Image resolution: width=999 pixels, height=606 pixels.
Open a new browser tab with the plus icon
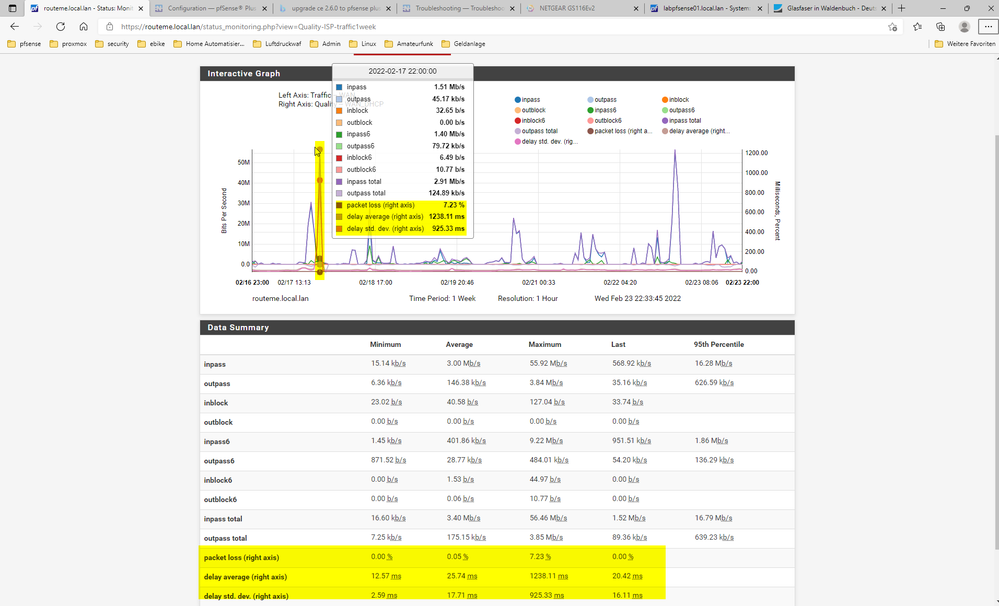(x=902, y=9)
